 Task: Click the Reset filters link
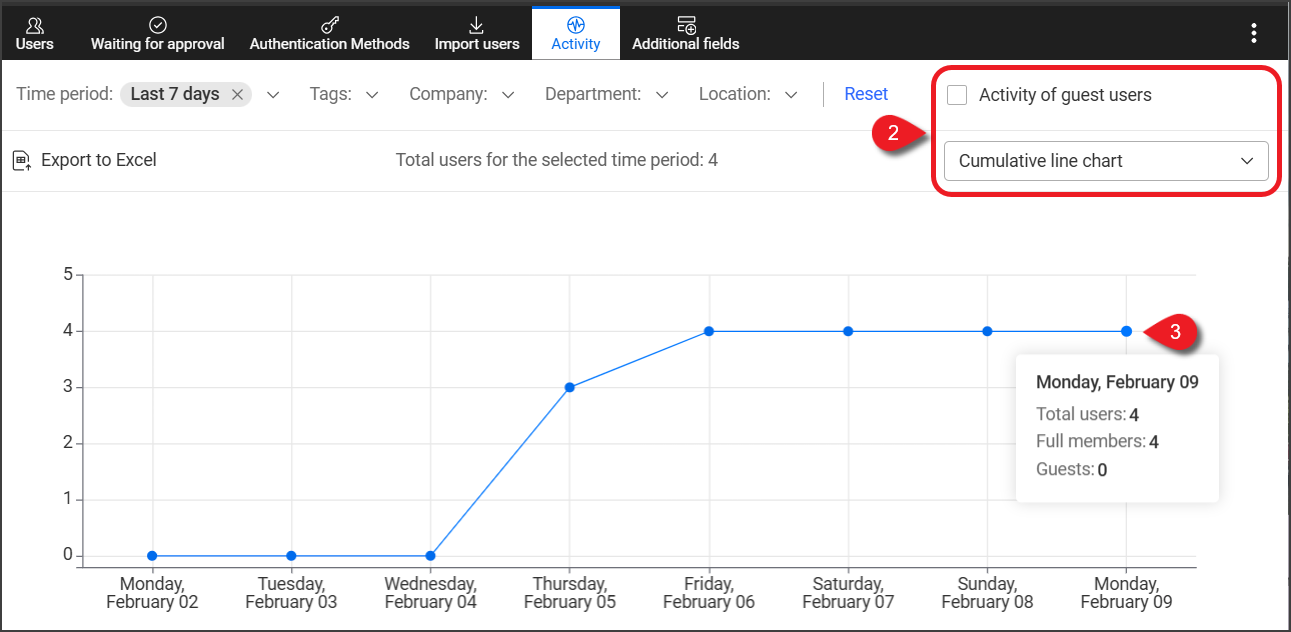click(866, 94)
